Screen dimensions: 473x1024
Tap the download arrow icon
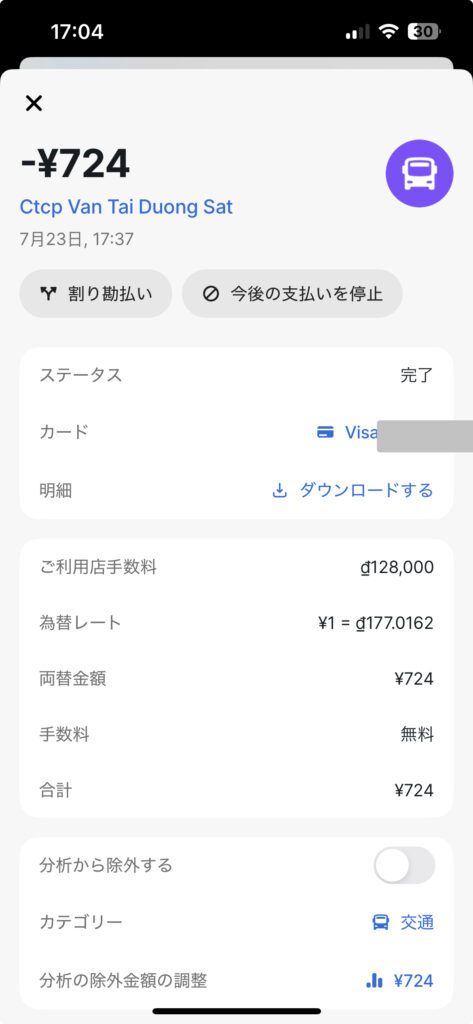tap(280, 490)
